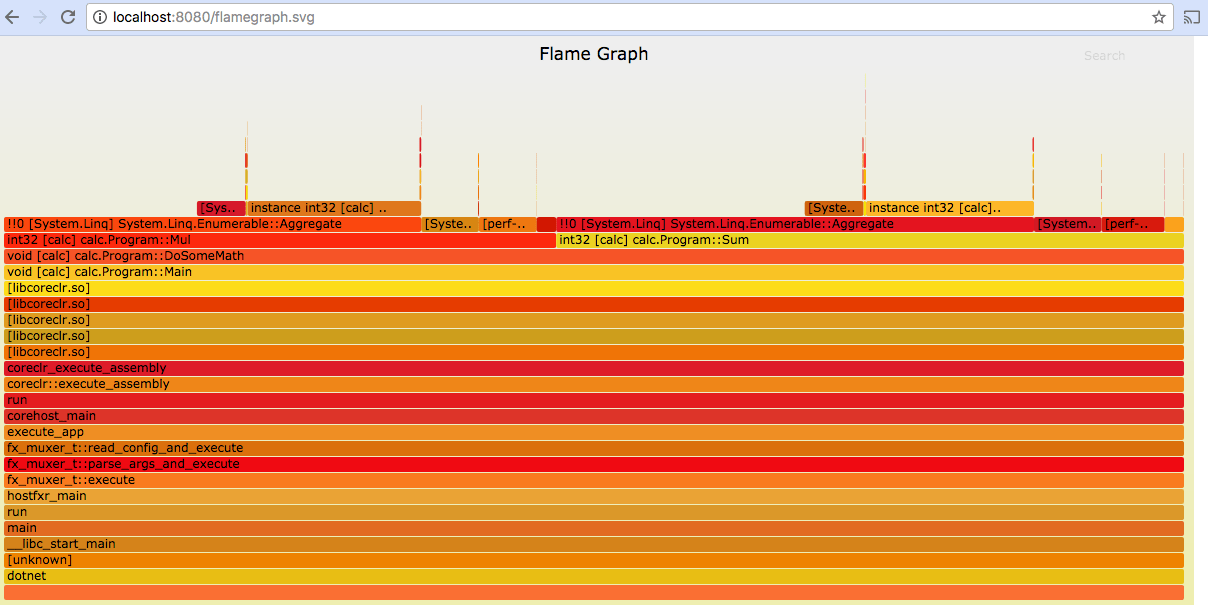1208x605 pixels.
Task: Click "[perf-.." frame above Sum
Action: click(x=1133, y=224)
